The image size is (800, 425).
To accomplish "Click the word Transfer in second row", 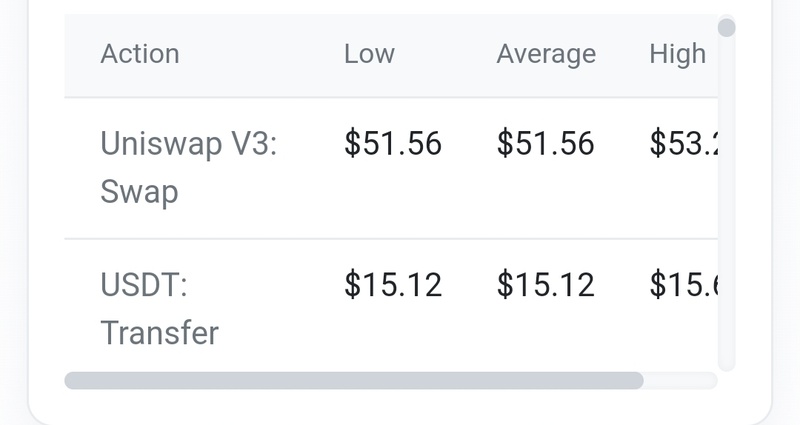I will tap(160, 333).
